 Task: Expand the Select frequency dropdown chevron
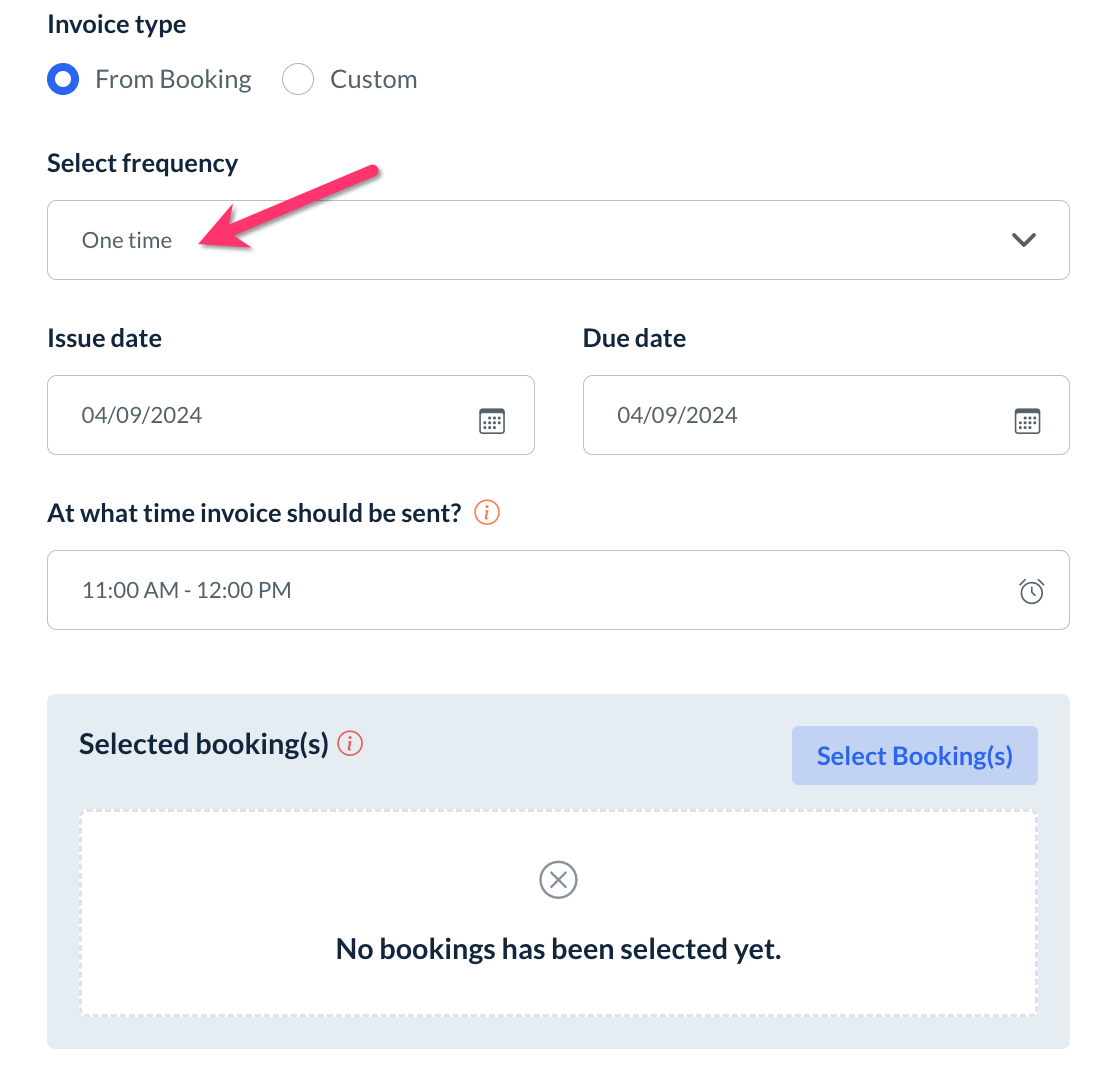pos(1023,240)
